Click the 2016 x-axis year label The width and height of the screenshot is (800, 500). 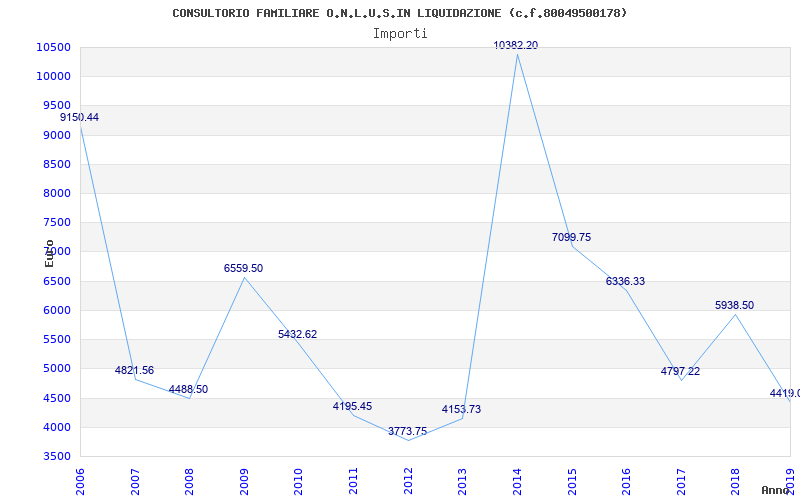(x=626, y=481)
